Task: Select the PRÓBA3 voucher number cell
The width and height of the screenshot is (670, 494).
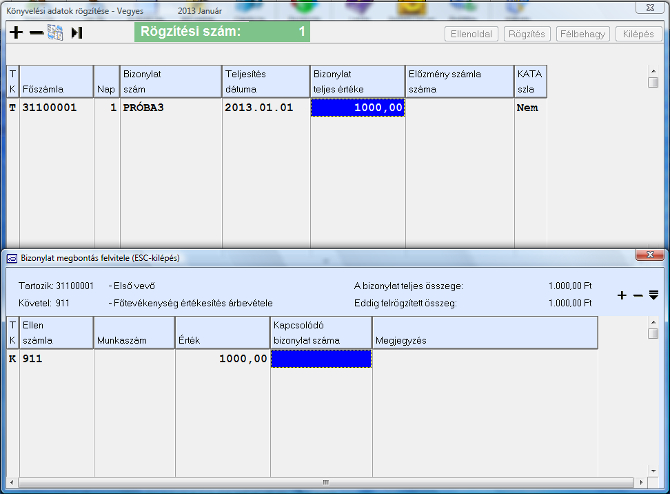Action: (170, 108)
